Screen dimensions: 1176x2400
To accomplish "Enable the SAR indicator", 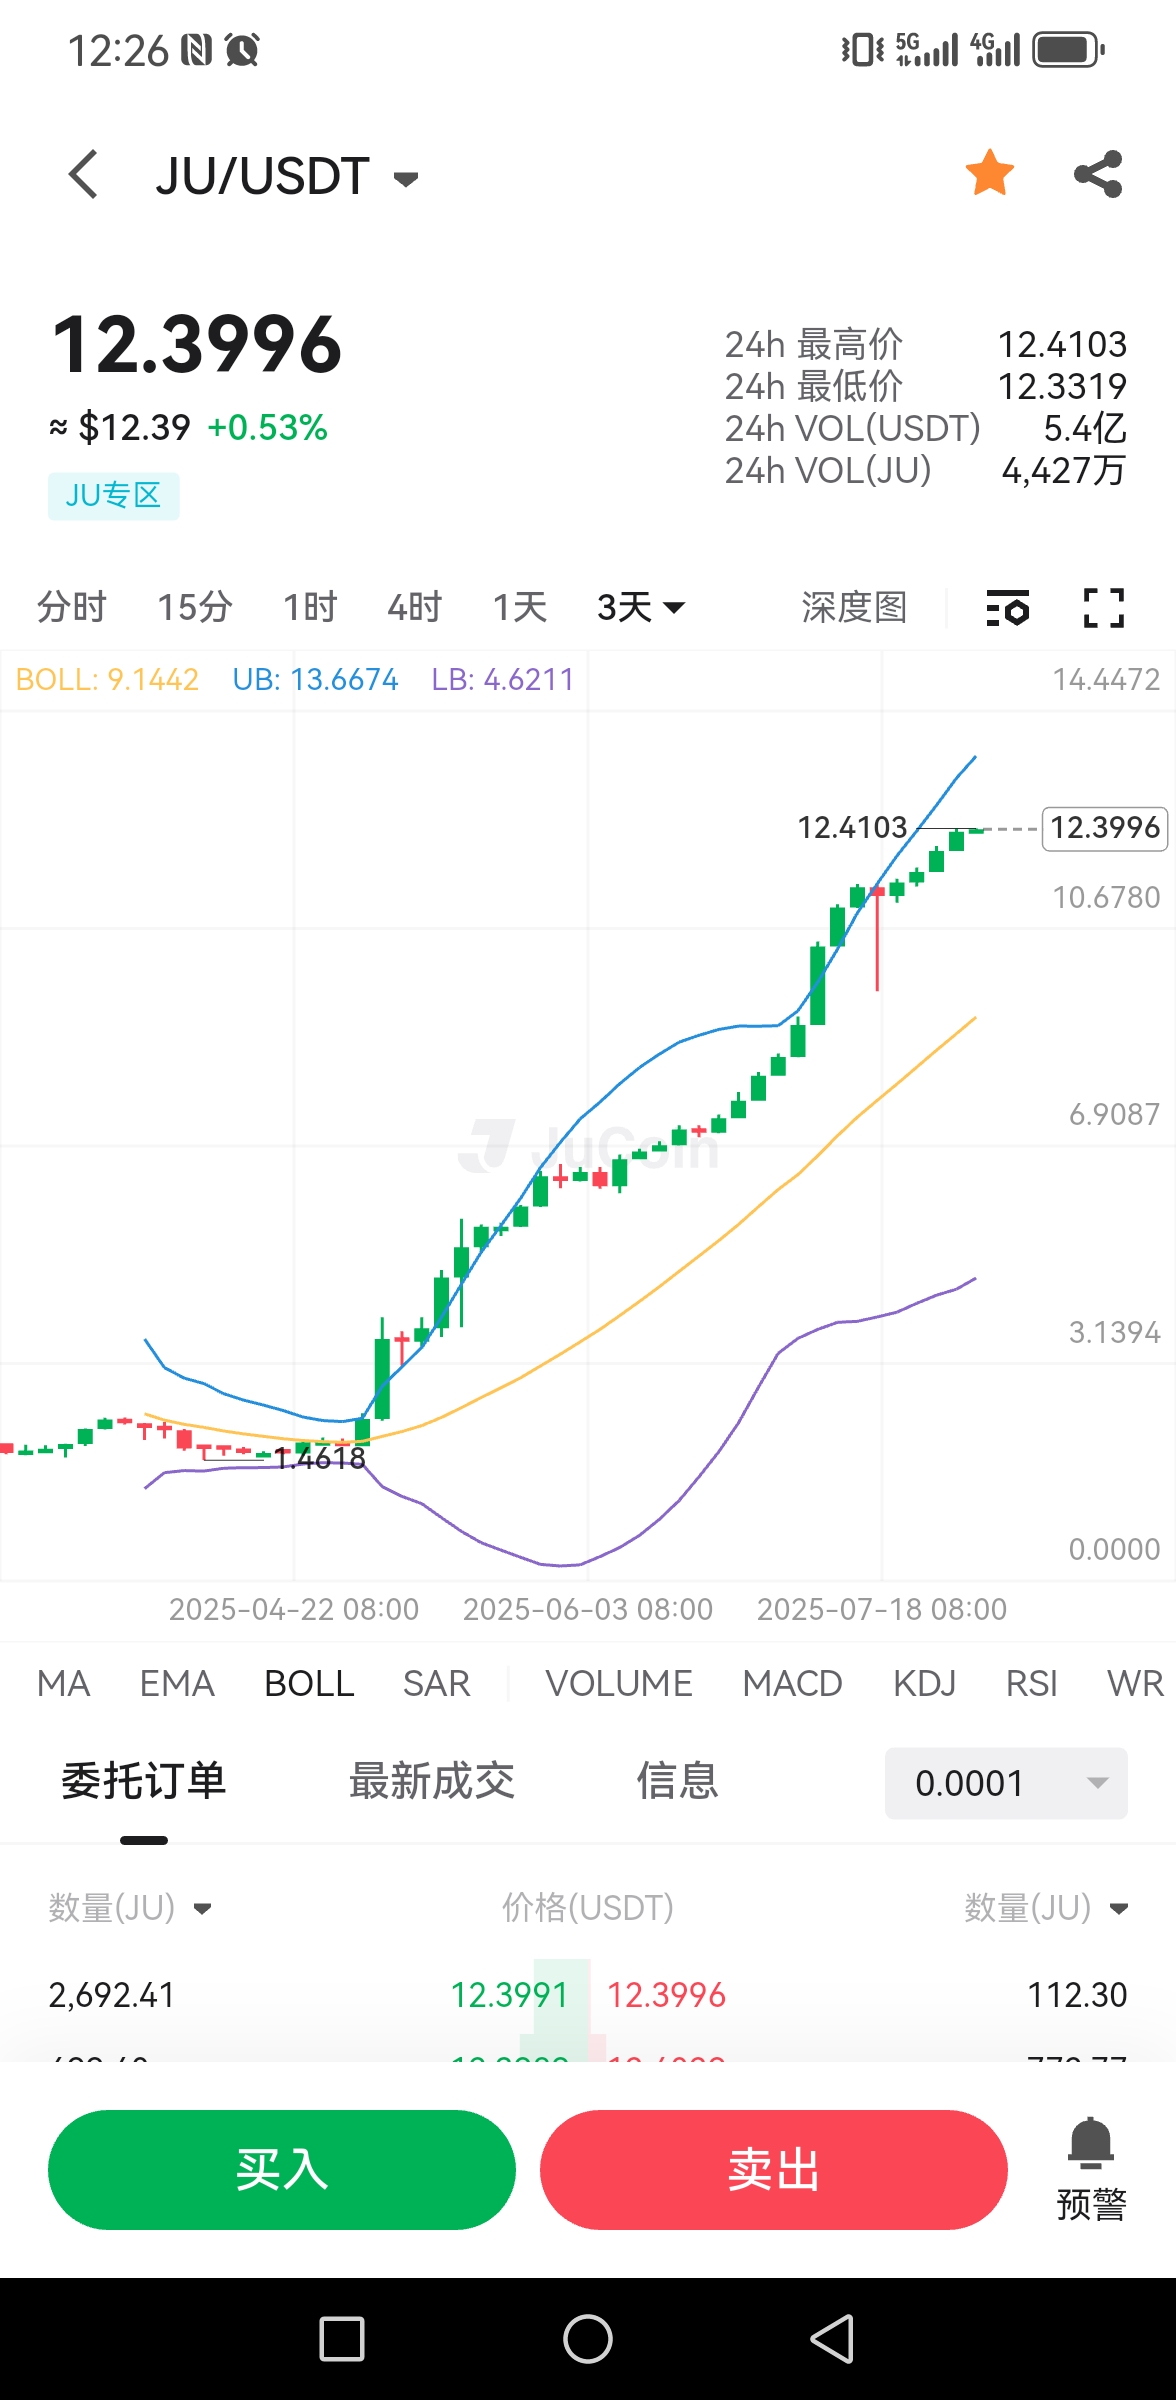I will pos(436,1684).
